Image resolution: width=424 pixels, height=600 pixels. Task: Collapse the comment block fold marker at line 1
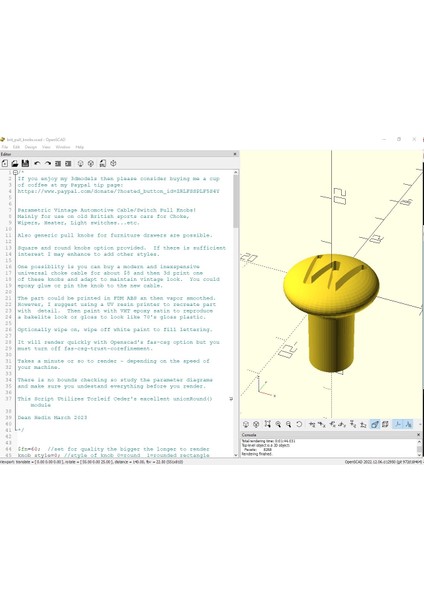coord(15,173)
